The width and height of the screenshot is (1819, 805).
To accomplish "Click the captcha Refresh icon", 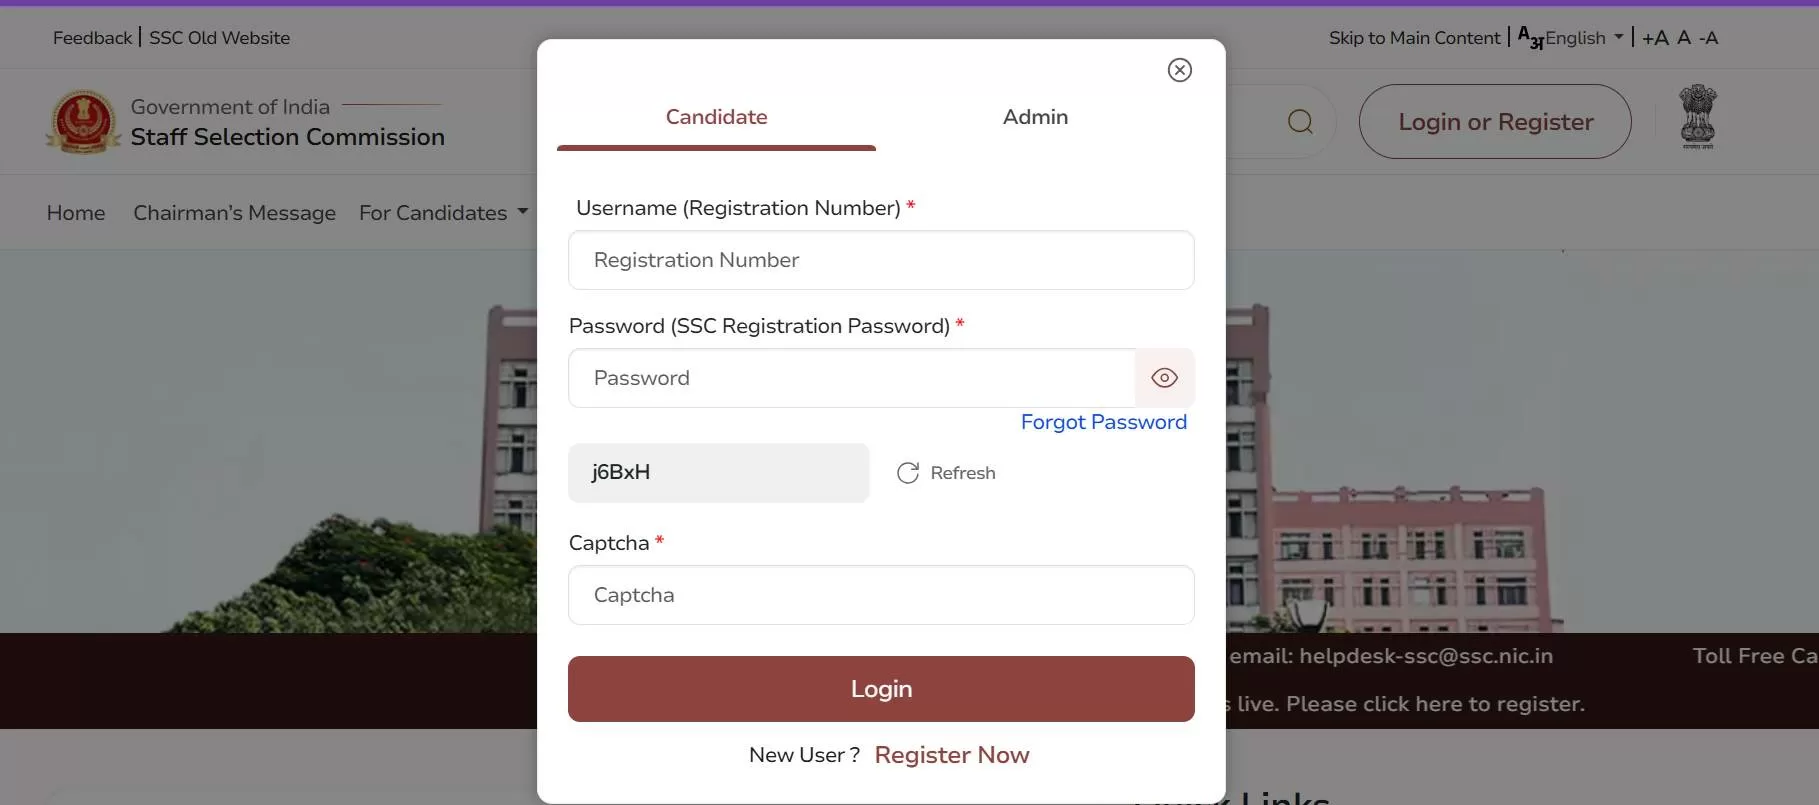I will [x=908, y=473].
